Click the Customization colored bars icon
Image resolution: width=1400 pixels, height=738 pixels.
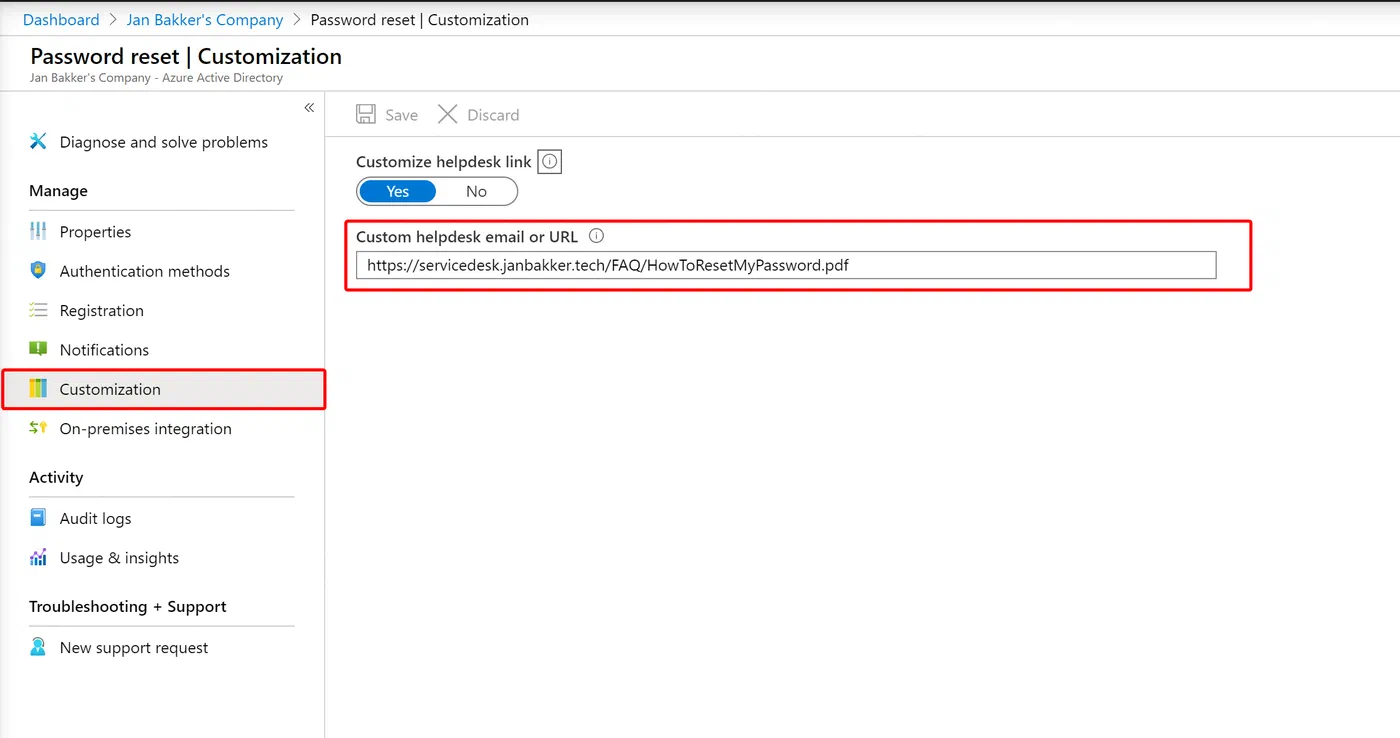(38, 388)
